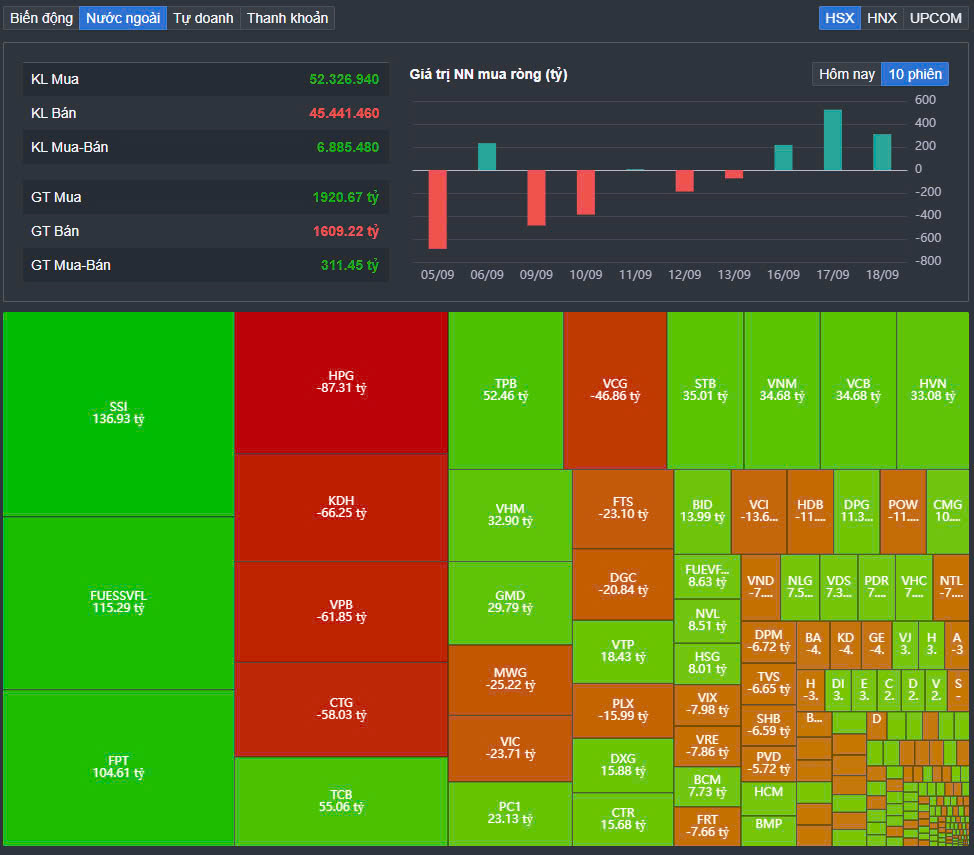Click the FRT -7.66 tỷ tile
The width and height of the screenshot is (974, 855).
coord(707,826)
